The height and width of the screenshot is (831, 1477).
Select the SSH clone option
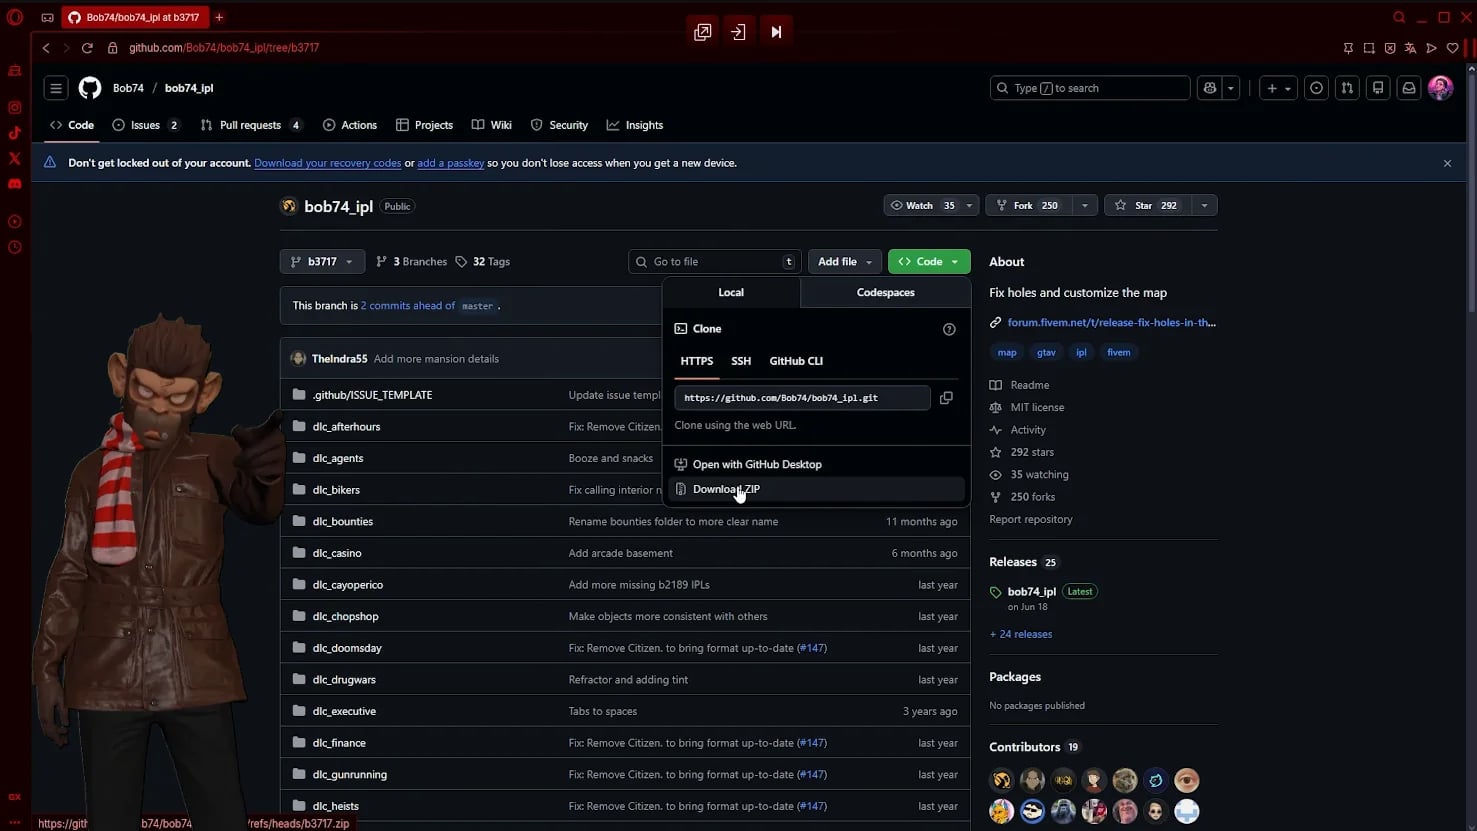740,361
